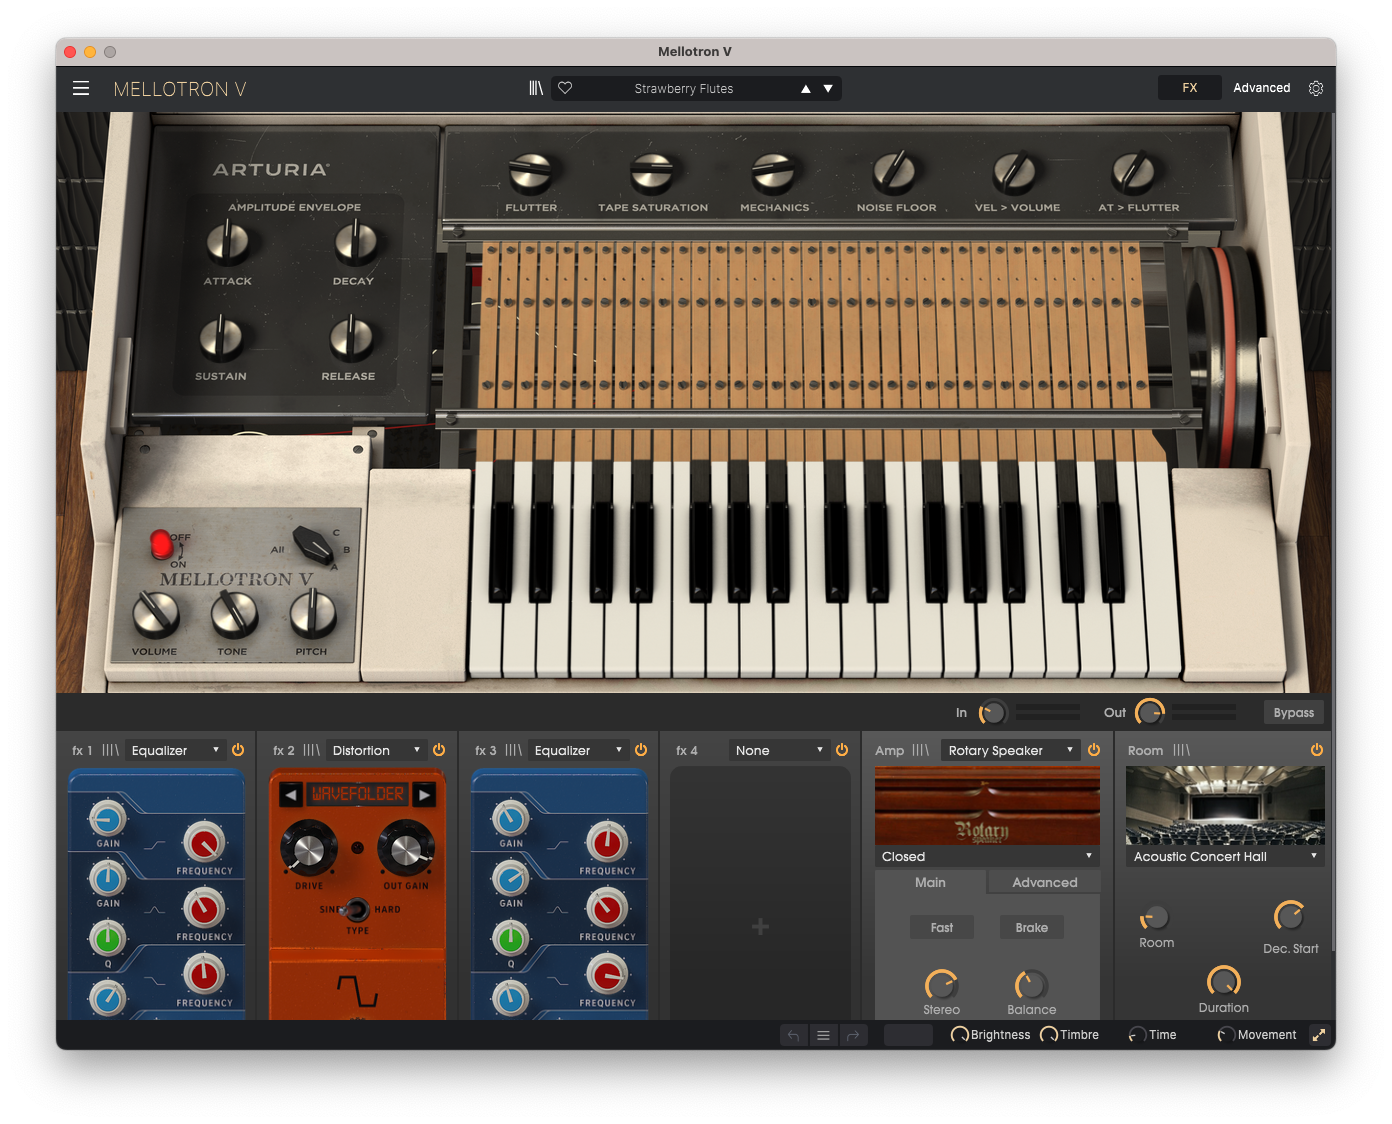This screenshot has height=1124, width=1392.
Task: Open the hamburger main menu
Action: [x=81, y=88]
